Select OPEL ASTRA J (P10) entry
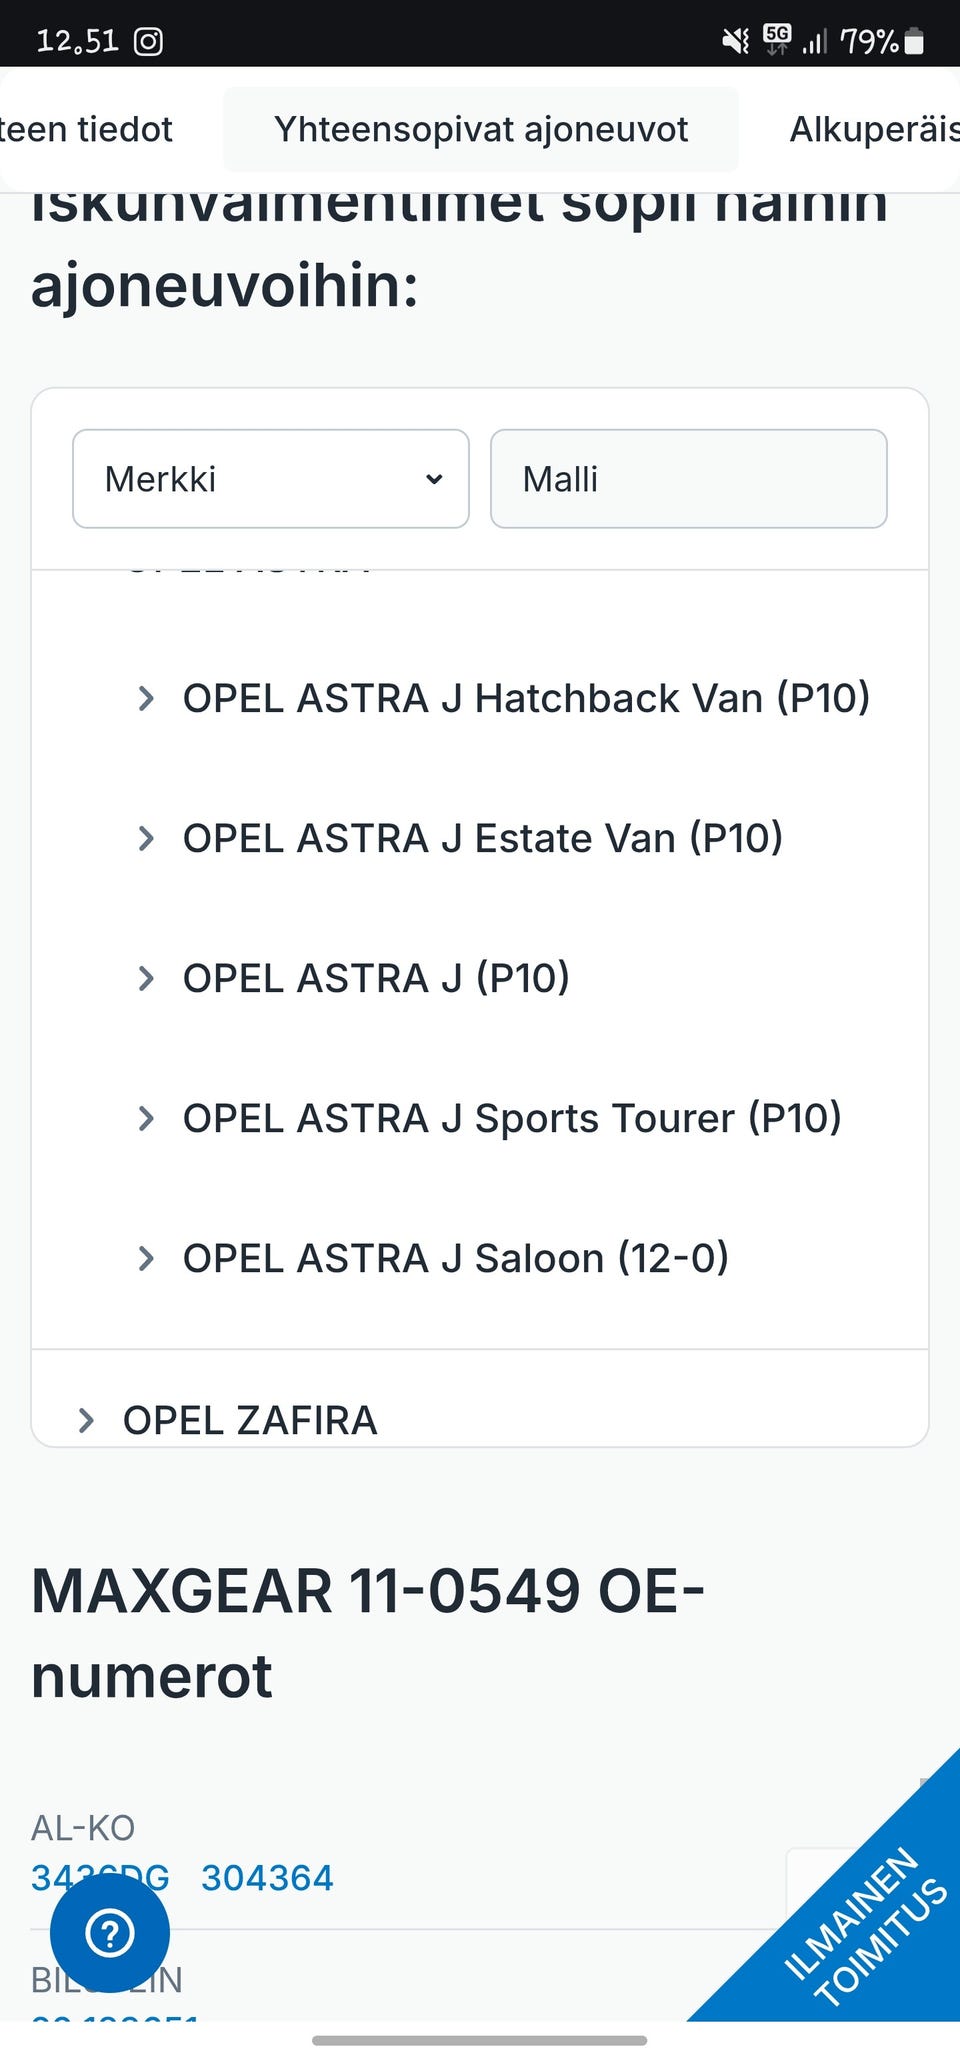The height and width of the screenshot is (2059, 960). point(376,978)
